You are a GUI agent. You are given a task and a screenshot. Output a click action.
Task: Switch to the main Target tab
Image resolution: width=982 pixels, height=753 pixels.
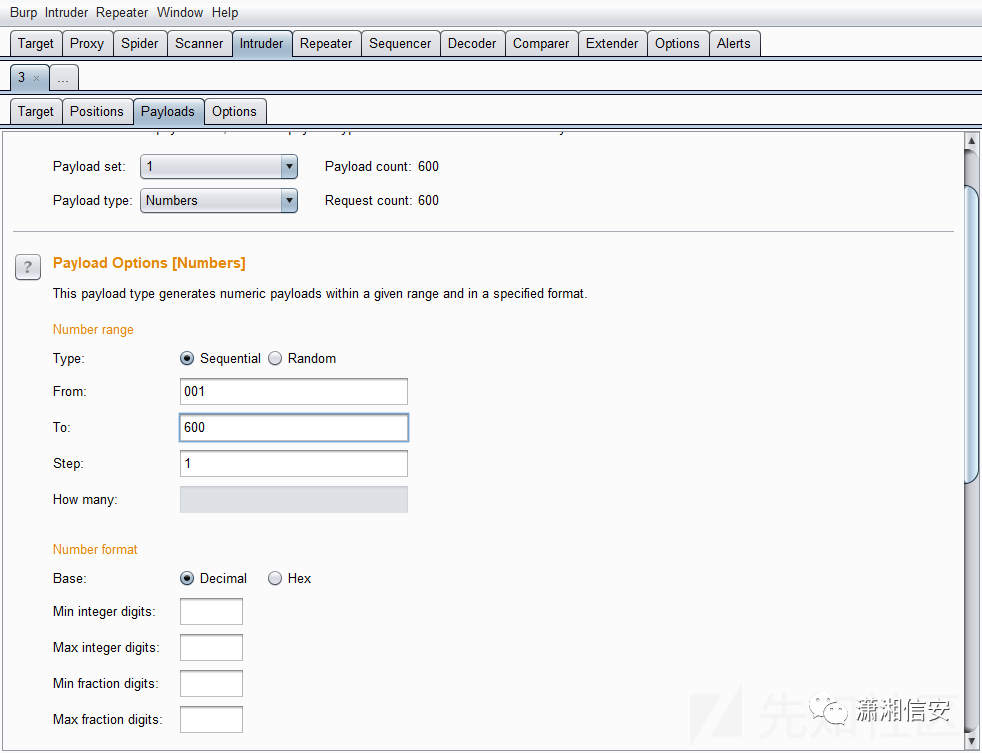(x=36, y=44)
